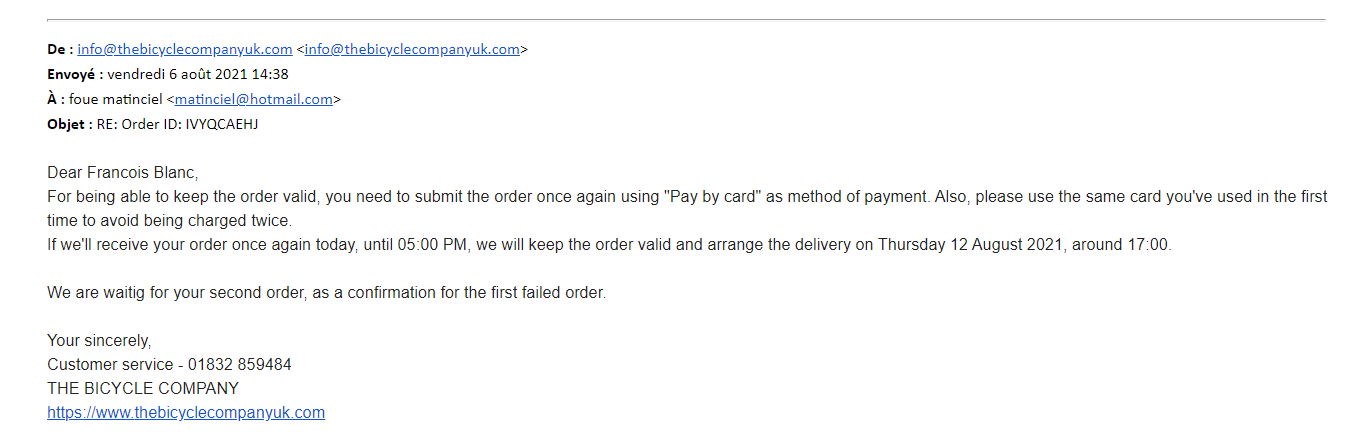Screen dimensions: 1351x446
Task: Click the sentence about waiting for second order
Action: click(x=326, y=292)
